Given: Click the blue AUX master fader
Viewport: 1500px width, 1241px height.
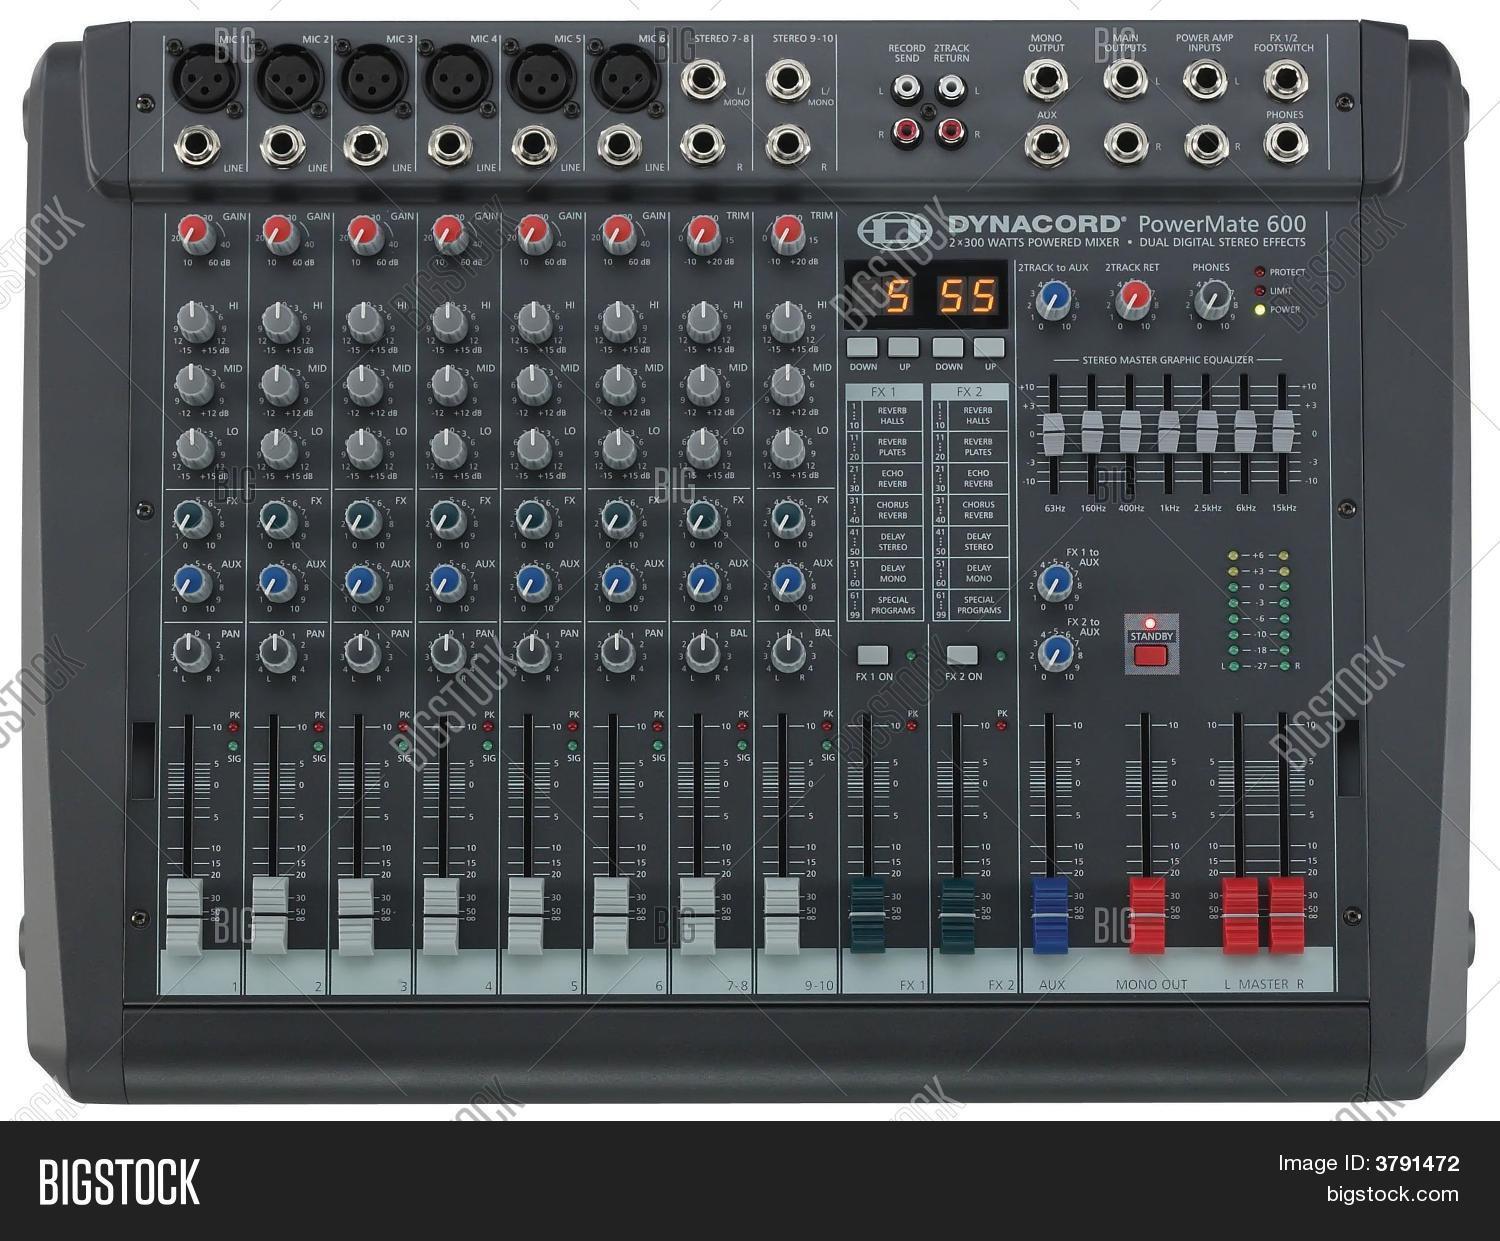Looking at the screenshot, I should point(1050,914).
